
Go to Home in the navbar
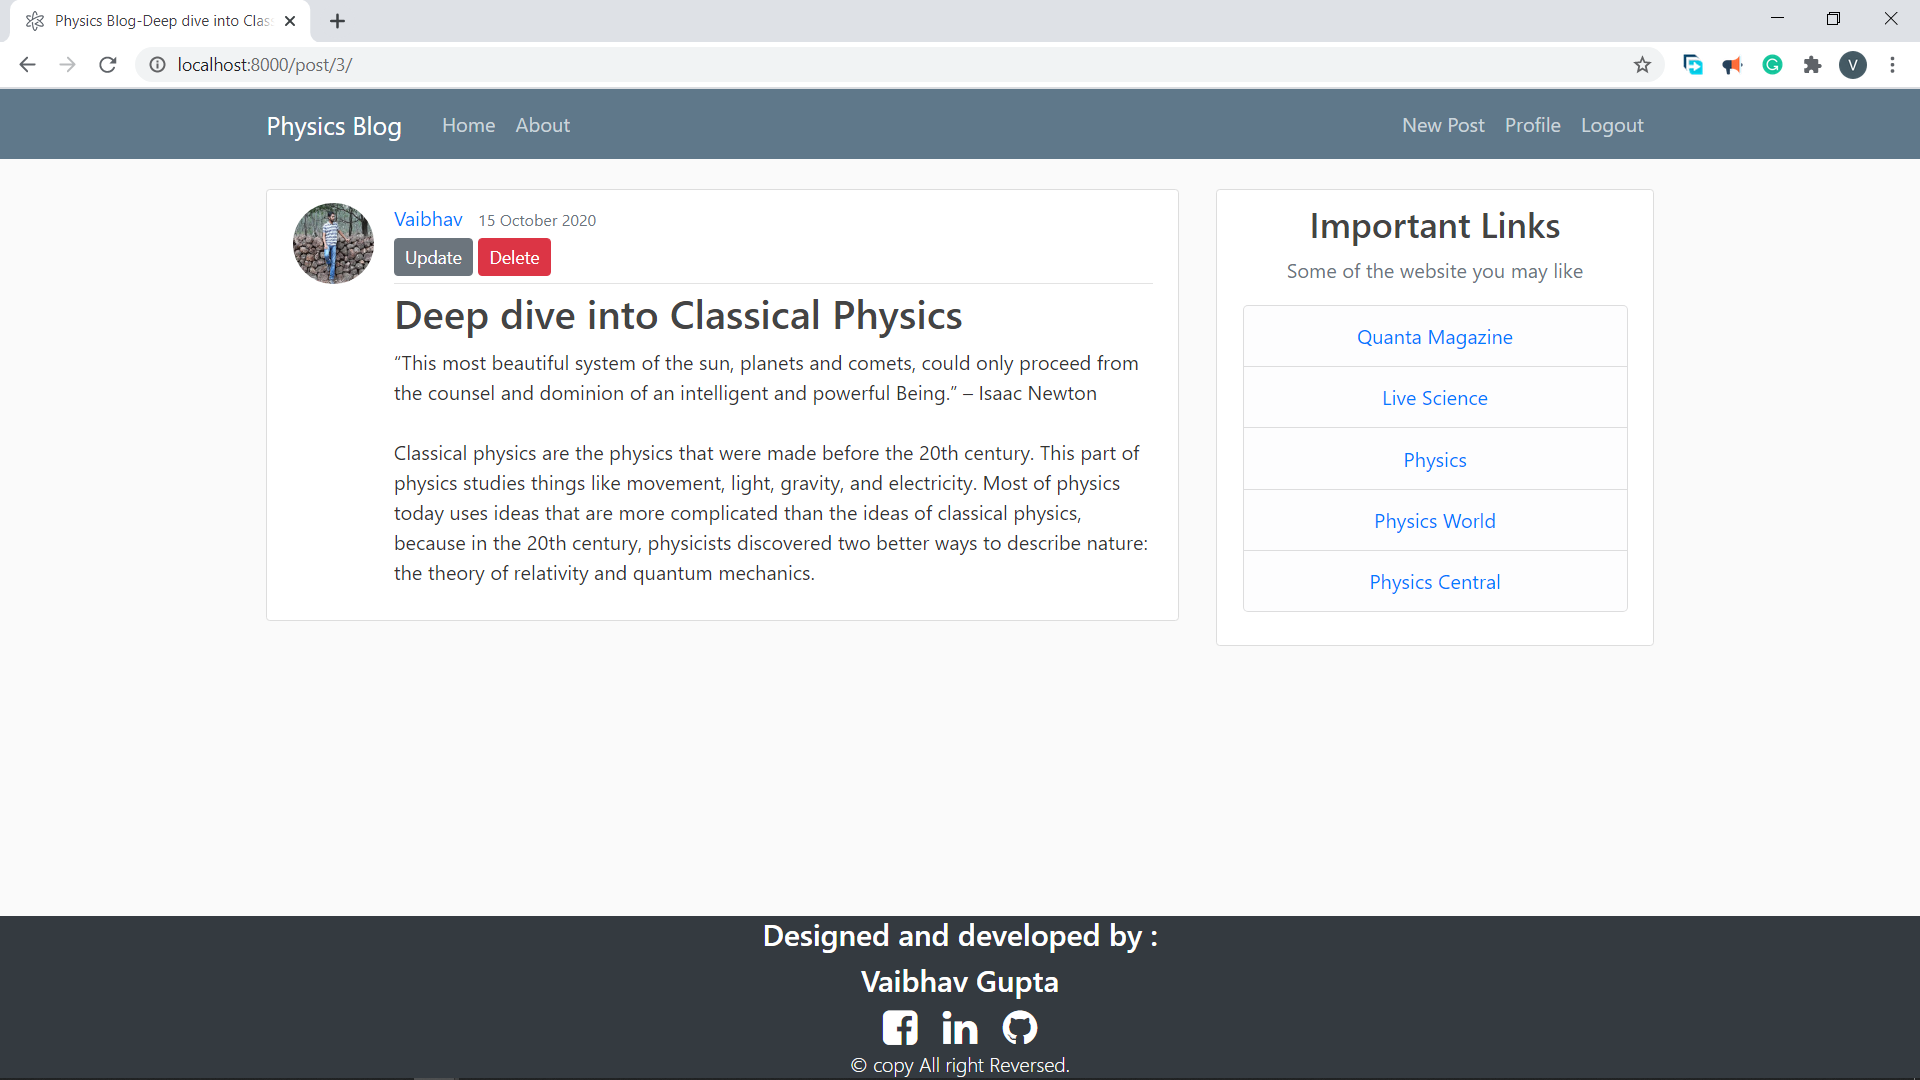[468, 125]
